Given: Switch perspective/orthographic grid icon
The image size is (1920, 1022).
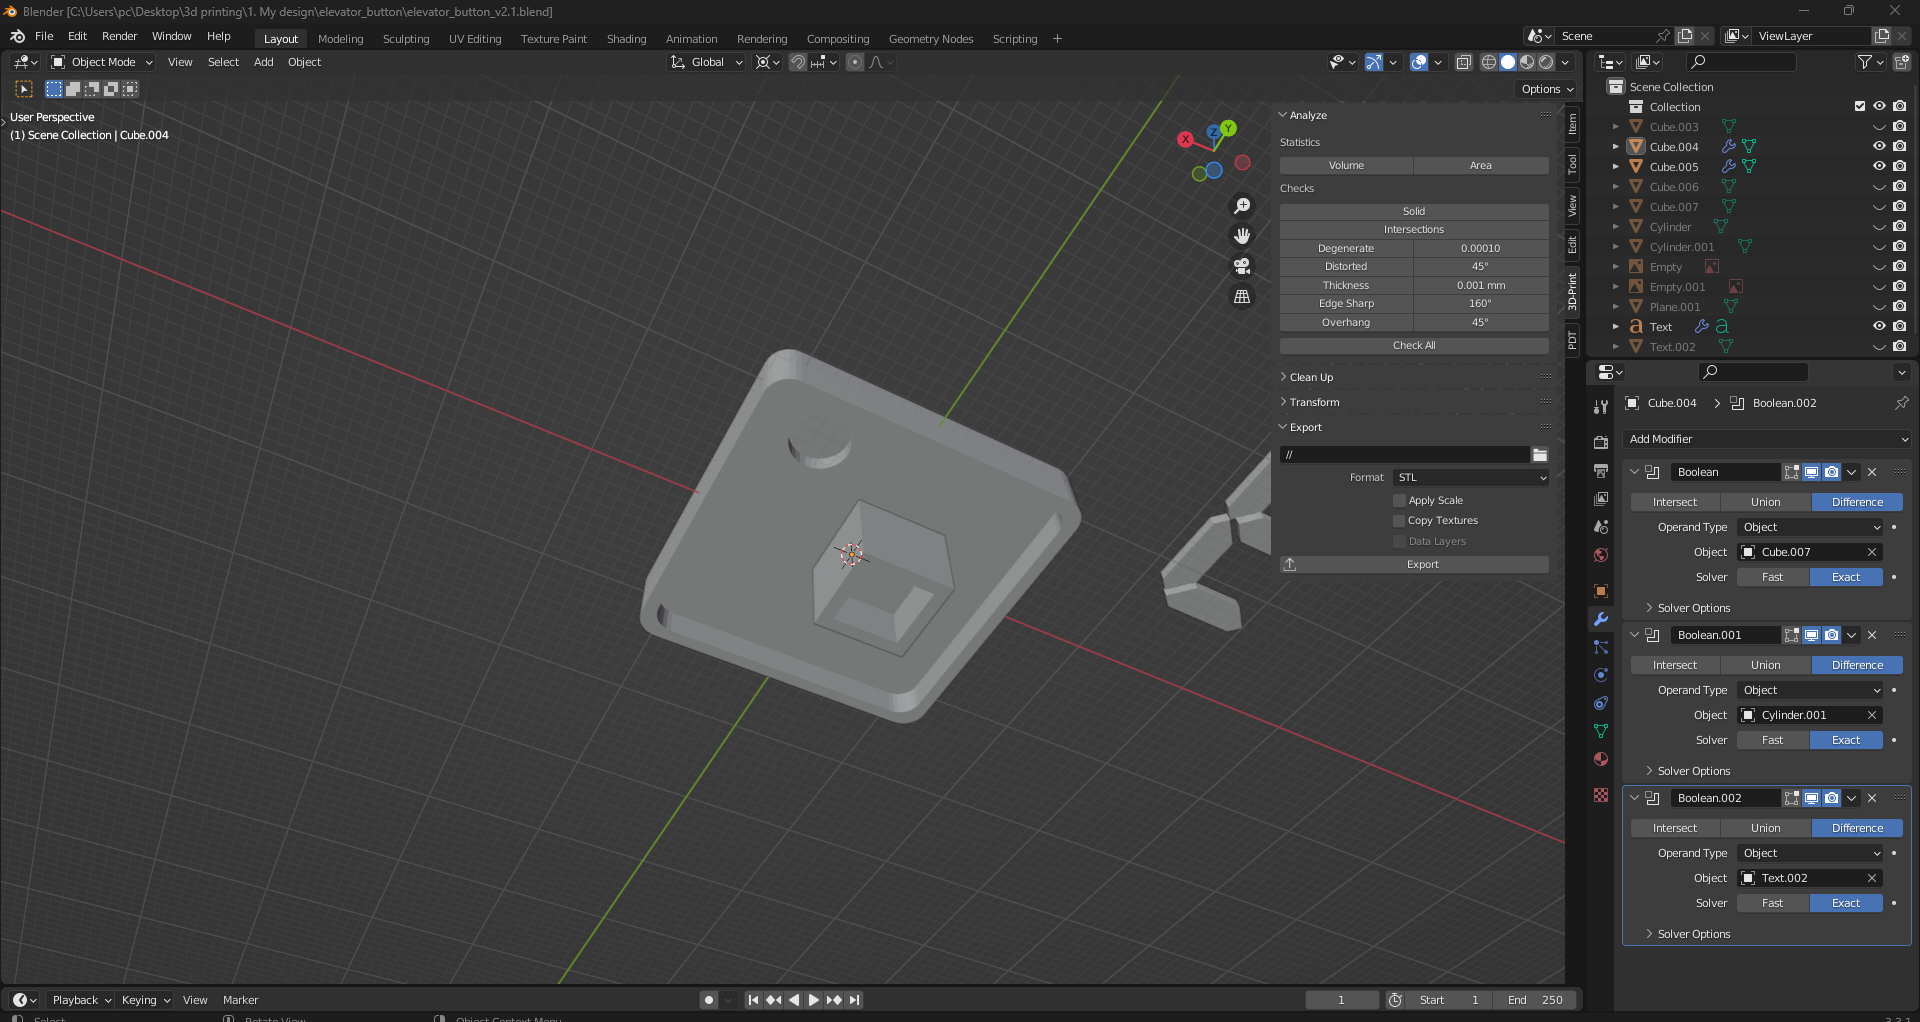Looking at the screenshot, I should (1242, 297).
